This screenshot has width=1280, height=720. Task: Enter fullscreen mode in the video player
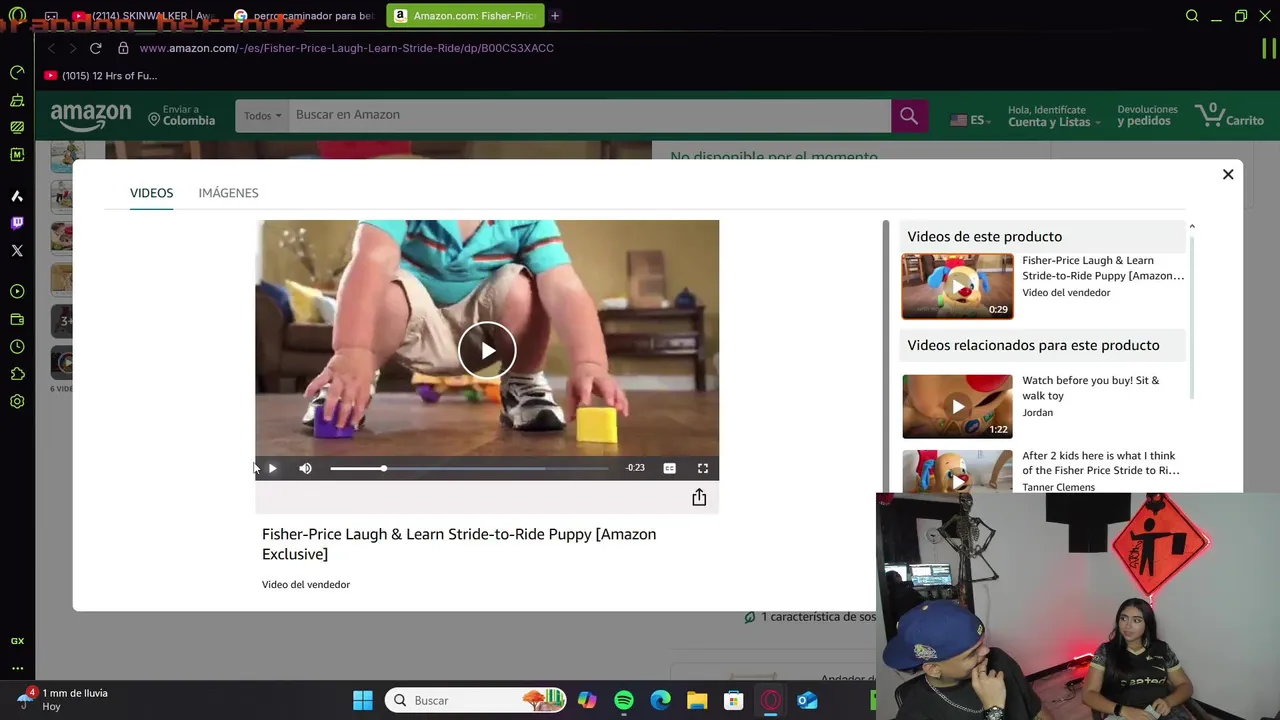pyautogui.click(x=703, y=468)
